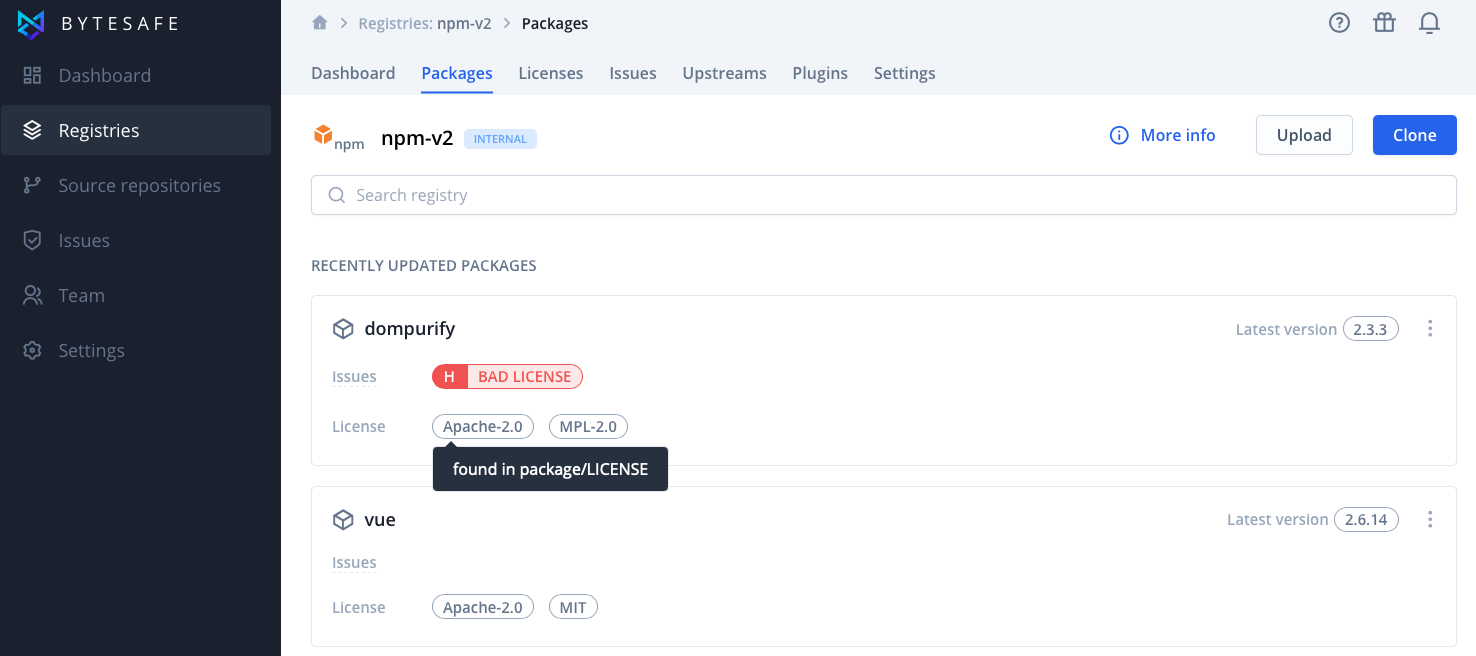
Task: Click the BAD LICENSE issue badge
Action: tap(508, 377)
